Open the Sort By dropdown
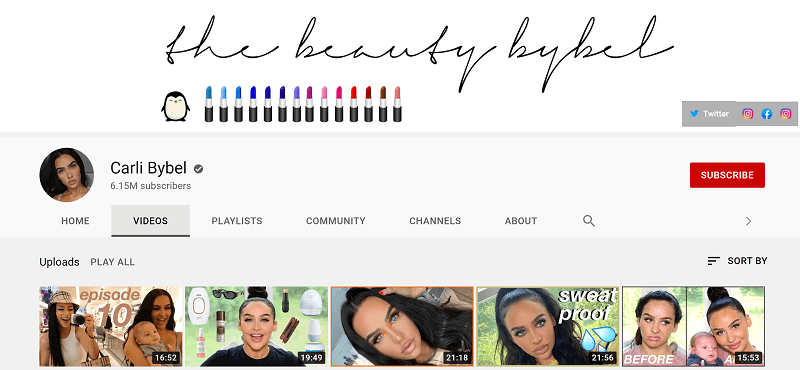 (x=737, y=261)
